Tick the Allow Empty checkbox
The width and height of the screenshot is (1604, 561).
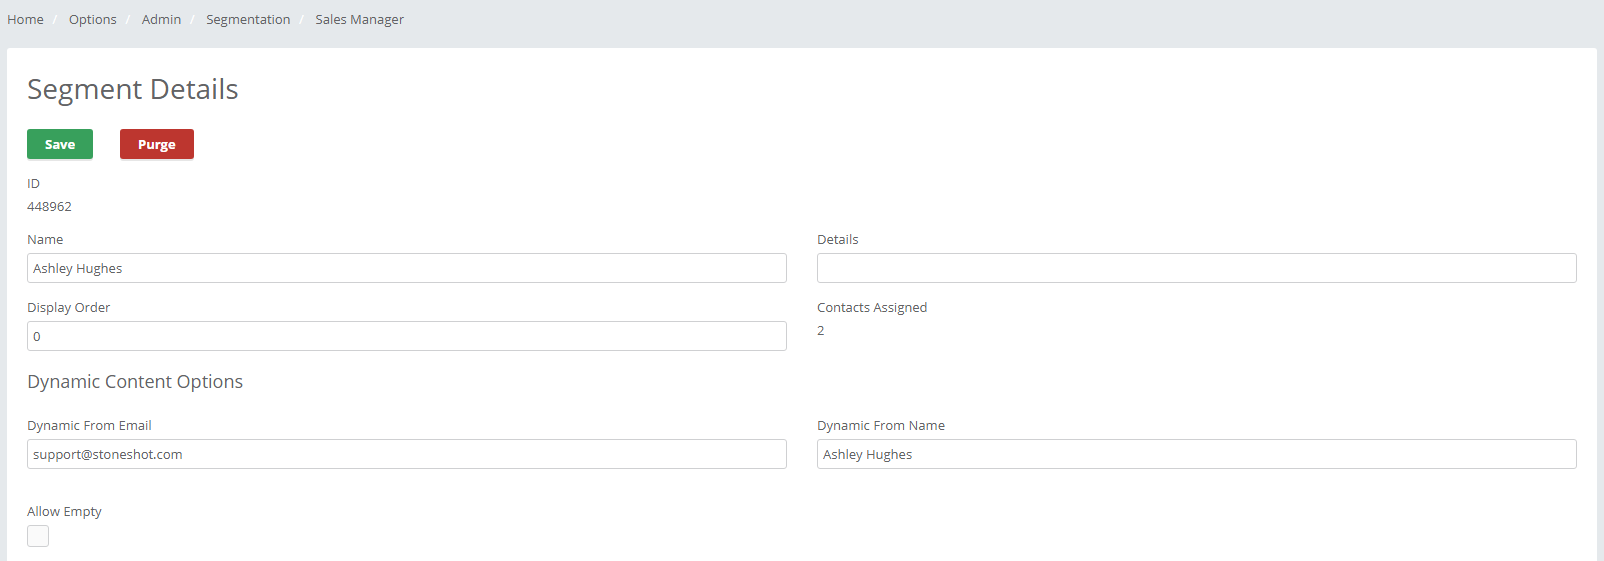tap(38, 536)
